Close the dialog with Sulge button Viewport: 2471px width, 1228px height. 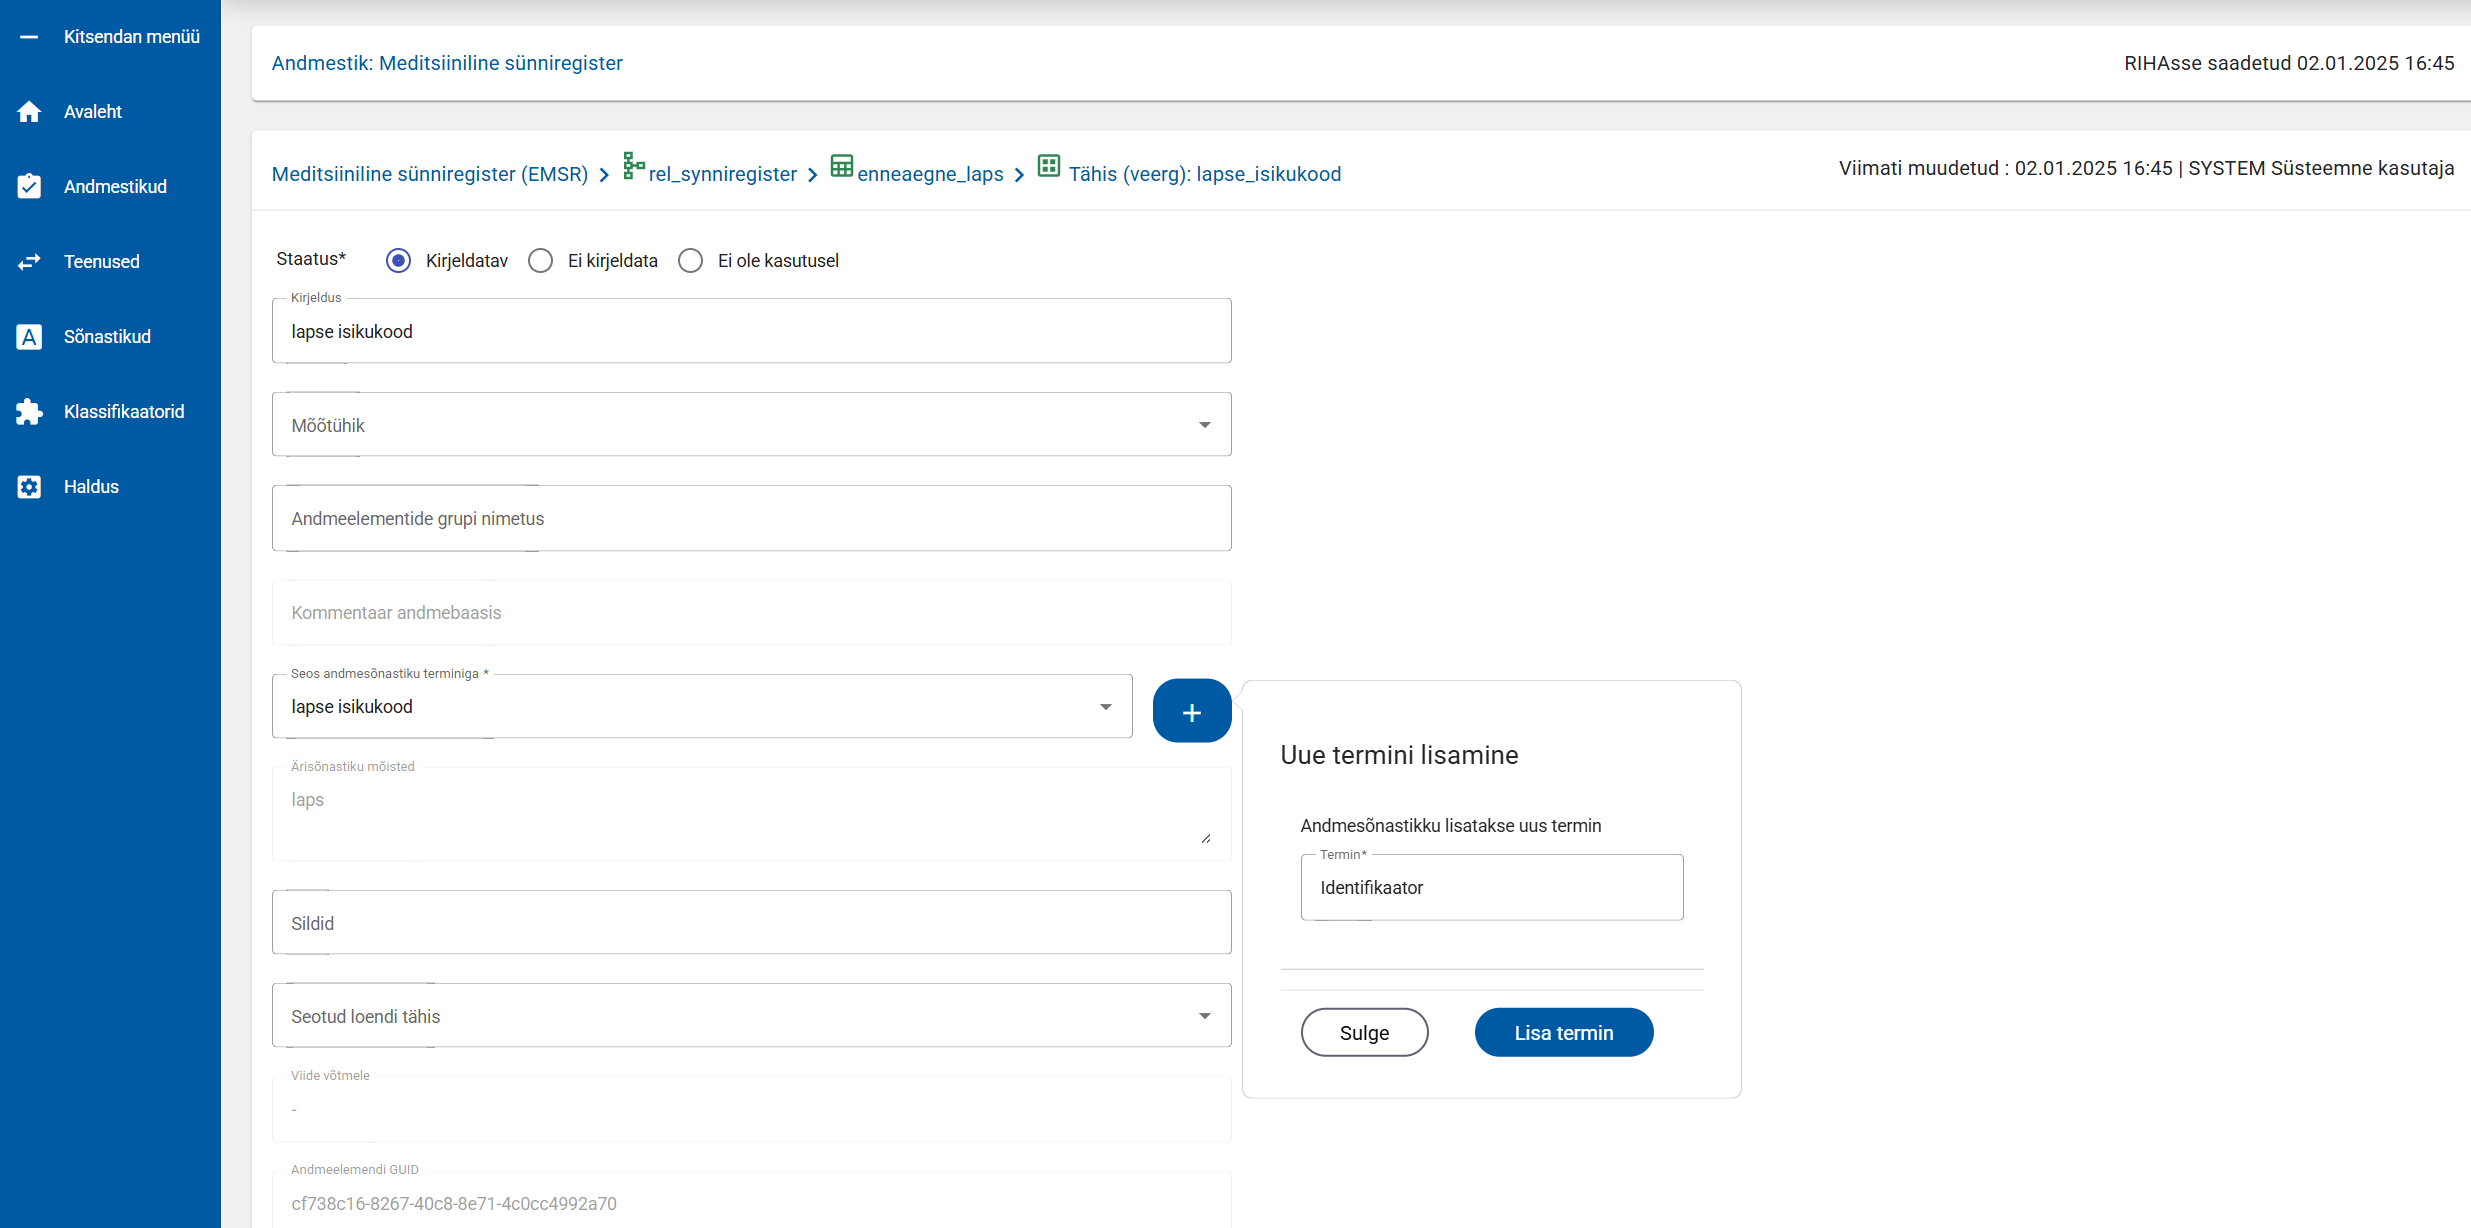coord(1364,1033)
